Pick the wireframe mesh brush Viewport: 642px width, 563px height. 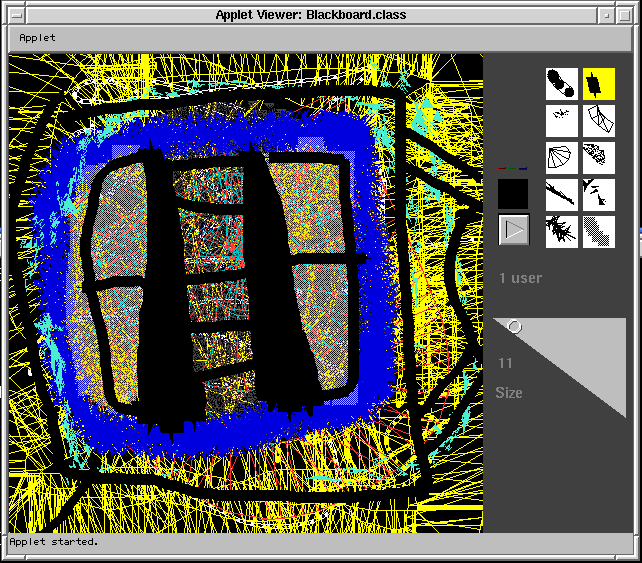coord(599,121)
